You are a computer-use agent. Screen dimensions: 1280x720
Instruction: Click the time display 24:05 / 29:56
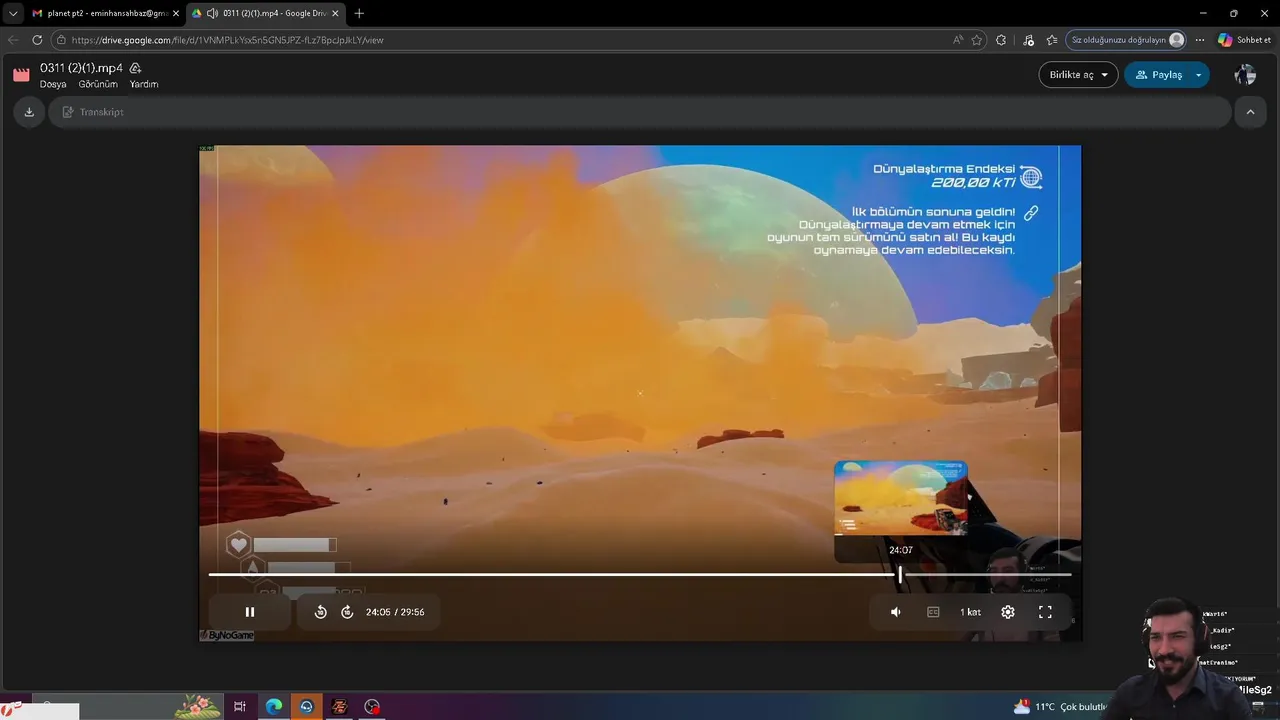pos(395,612)
